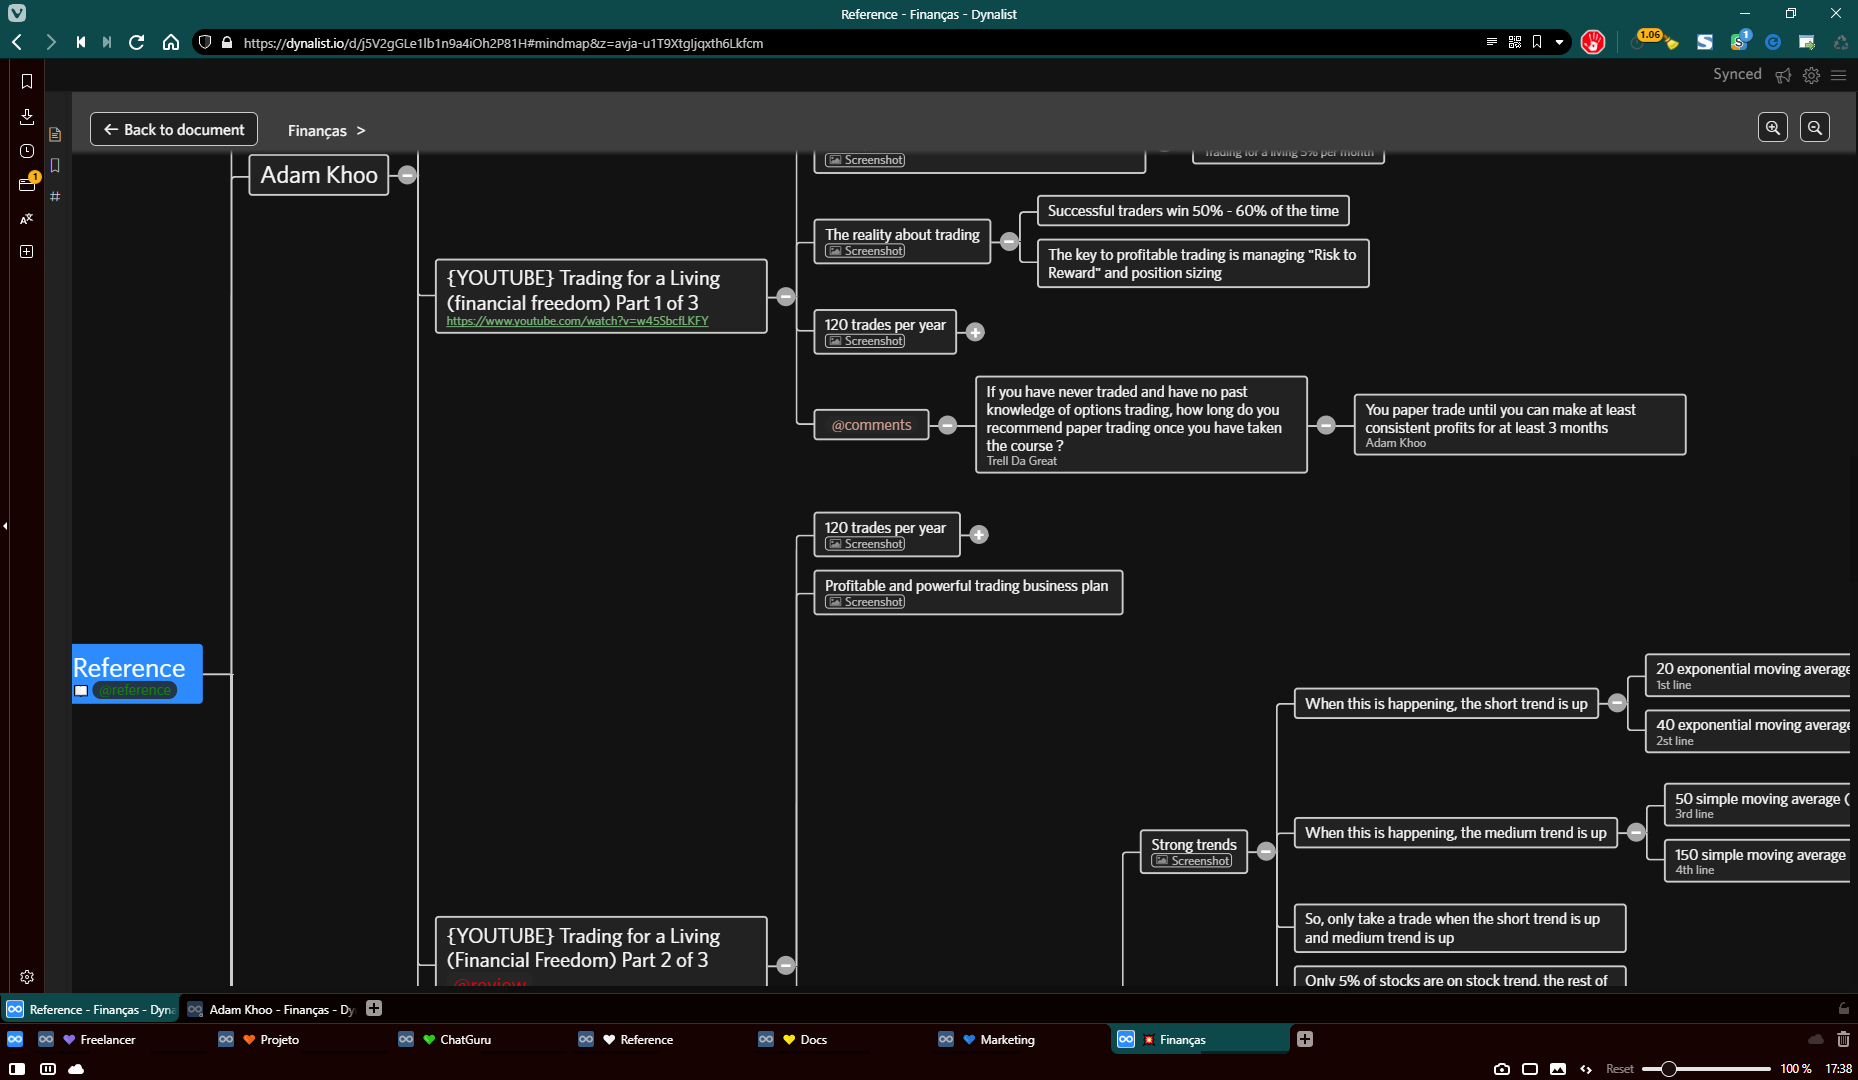Open the Dynalist hamburger menu

tap(1838, 75)
